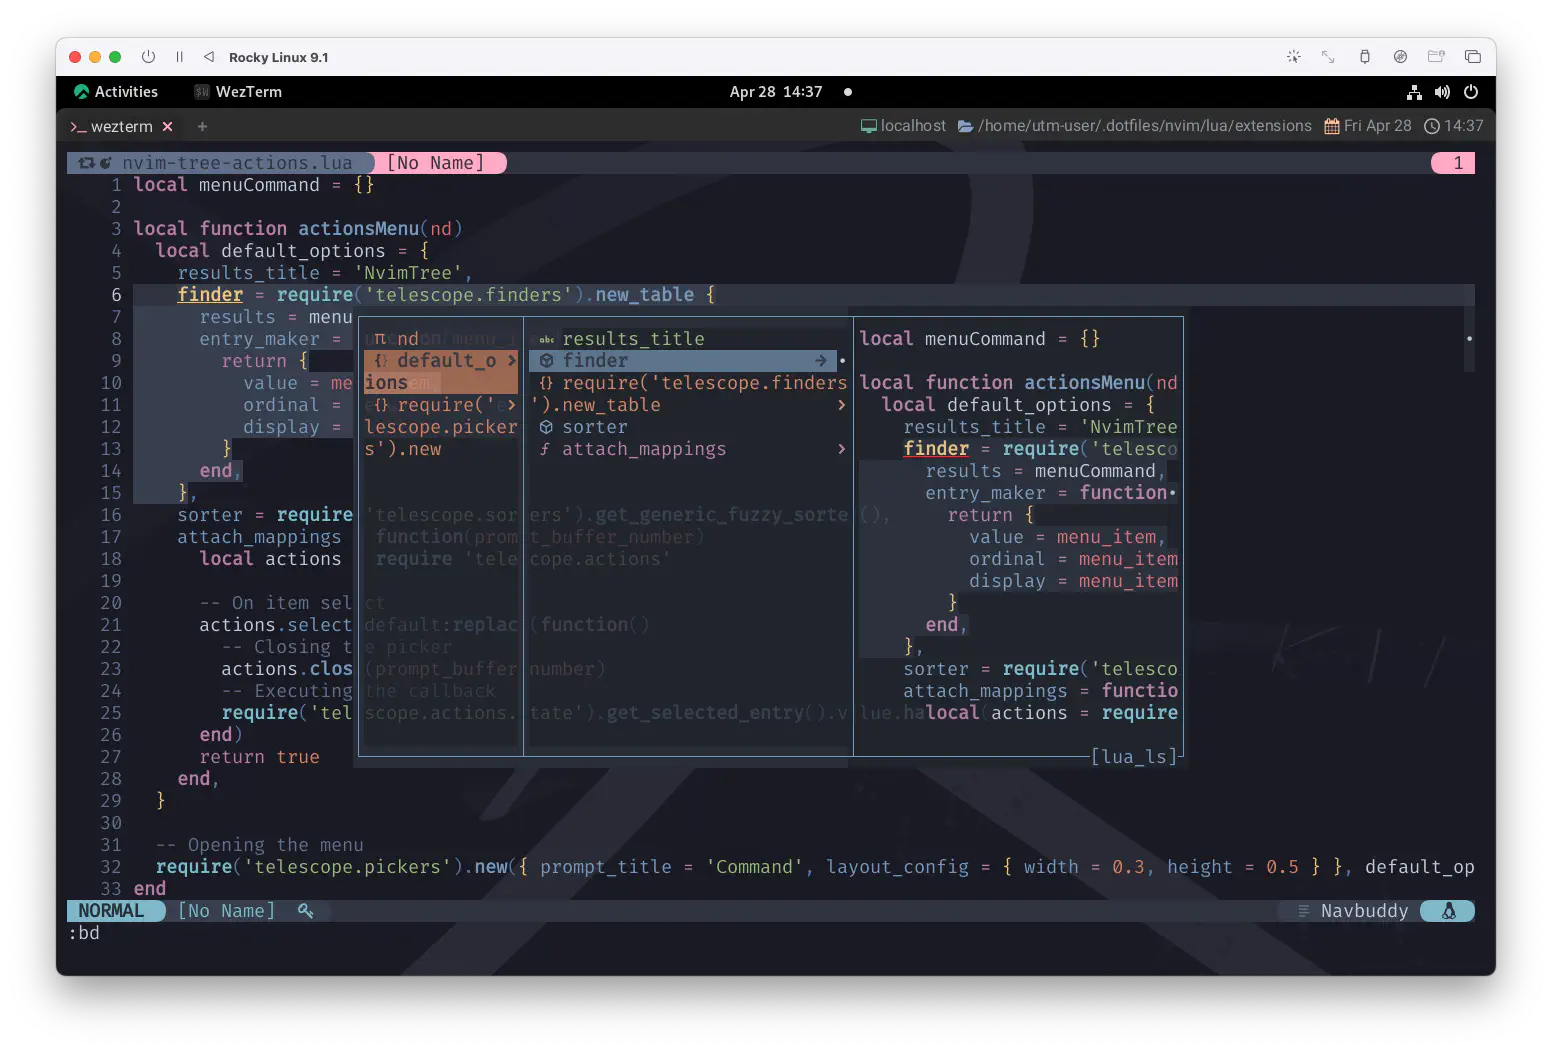Viewport: 1552px width, 1050px height.
Task: Click the /home/utm-user/.dotfiles path
Action: (x=1135, y=126)
